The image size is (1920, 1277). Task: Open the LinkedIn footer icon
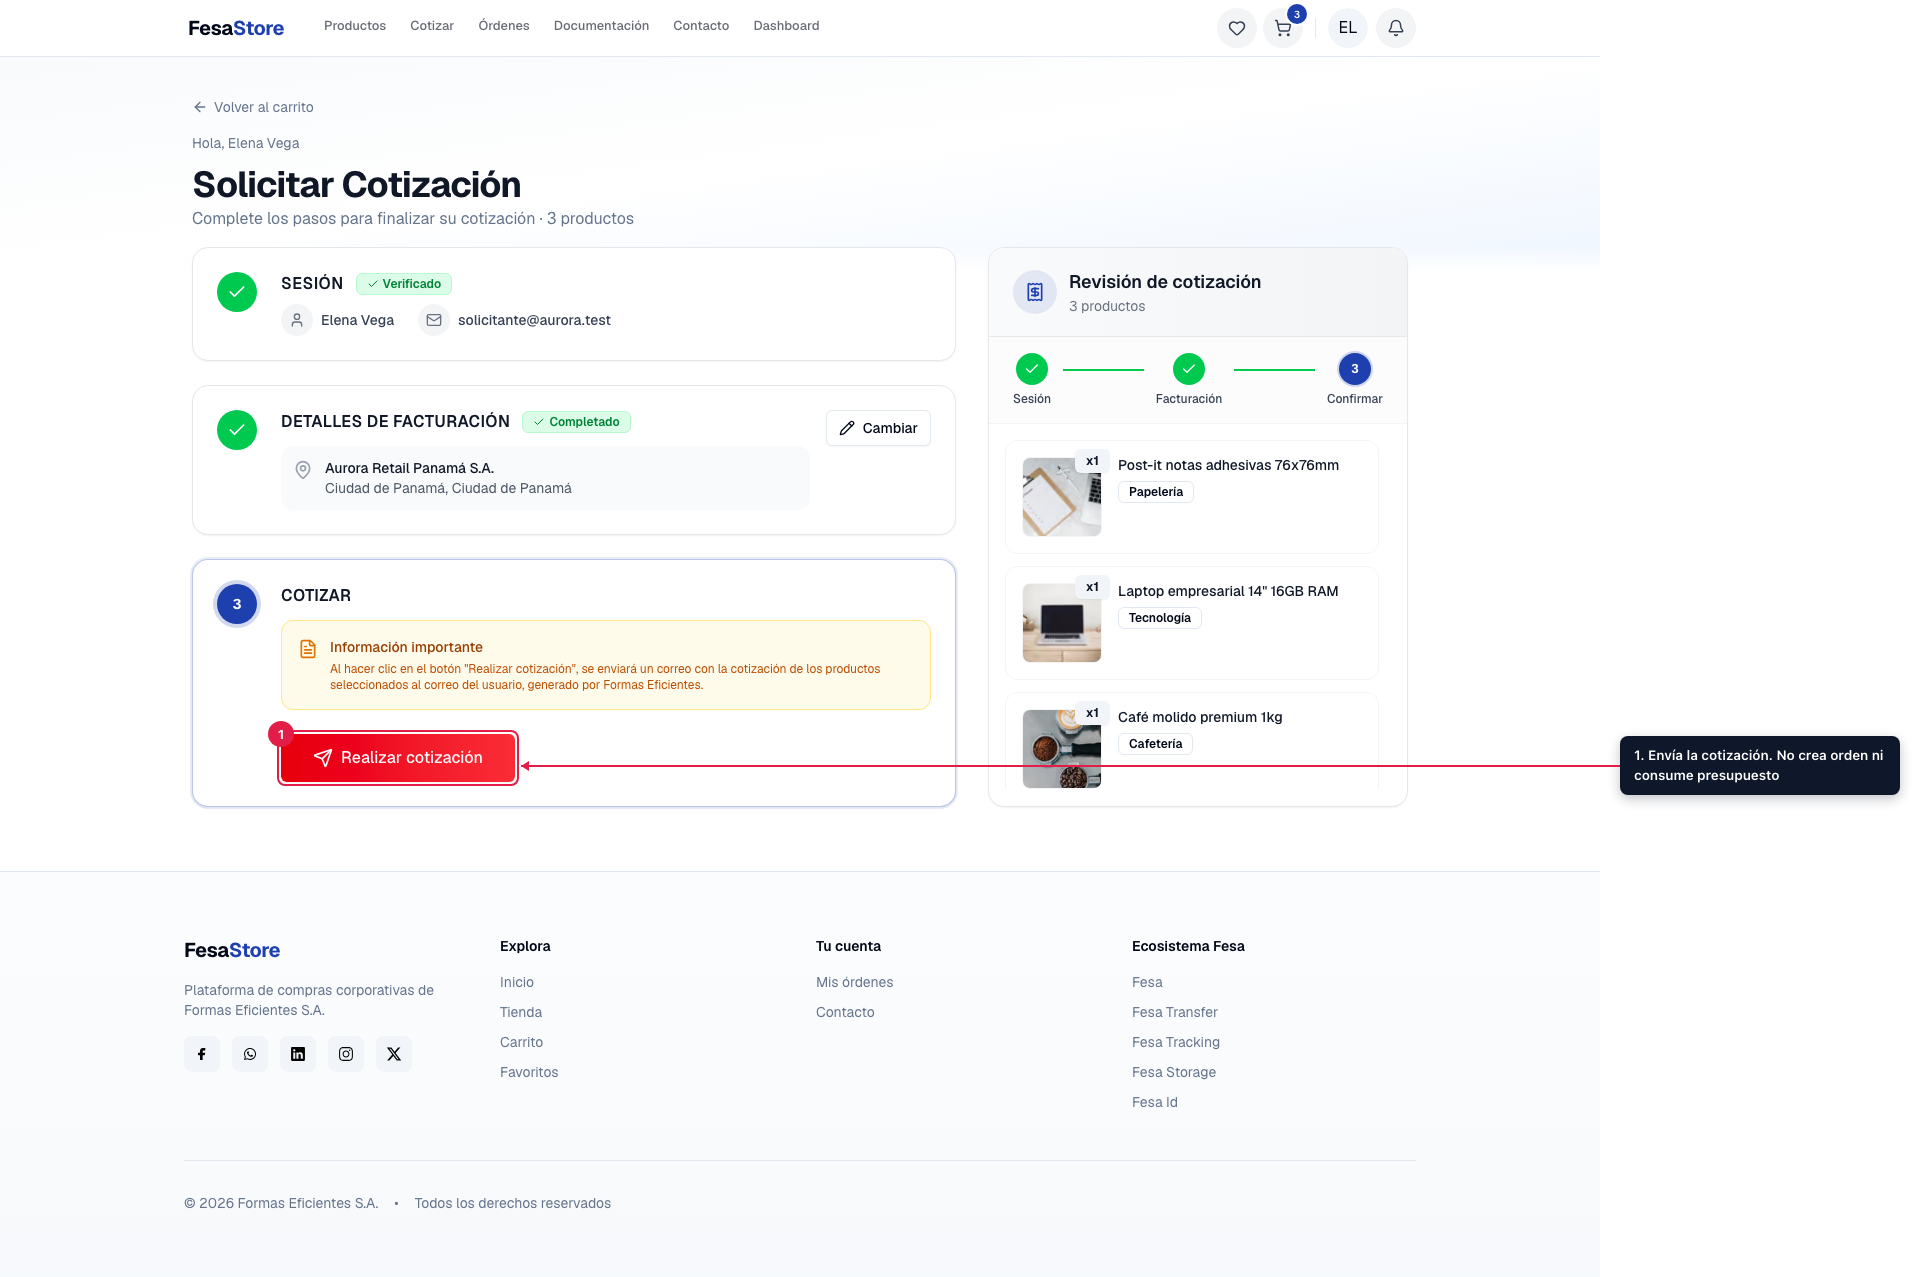pyautogui.click(x=298, y=1054)
